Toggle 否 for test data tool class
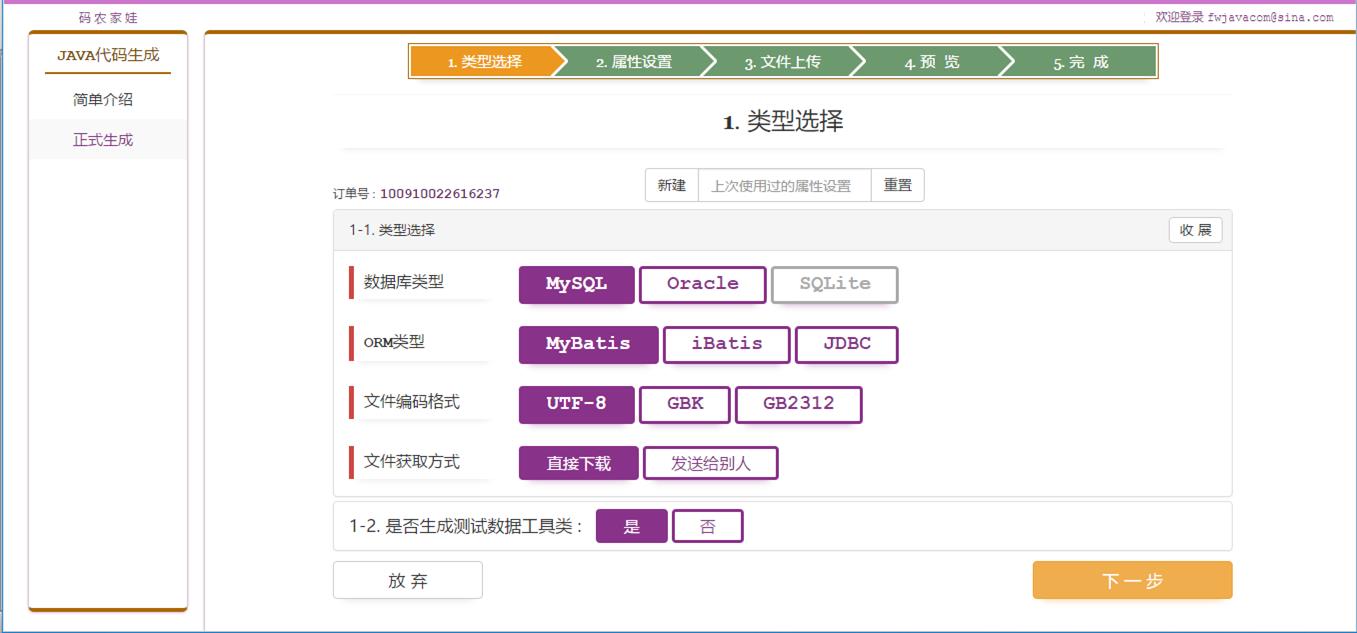 coord(707,526)
